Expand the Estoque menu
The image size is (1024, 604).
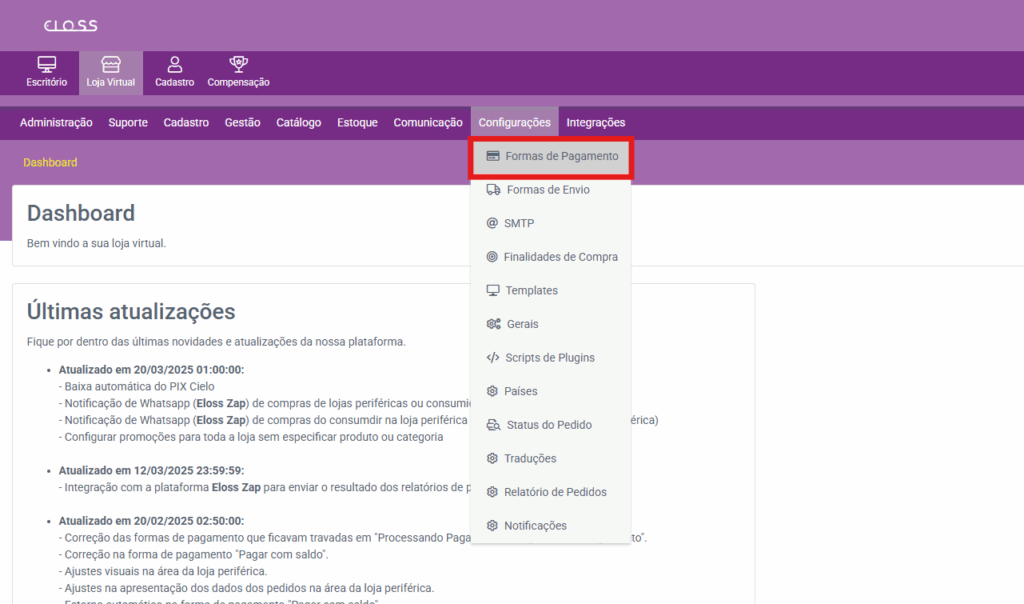(x=357, y=123)
